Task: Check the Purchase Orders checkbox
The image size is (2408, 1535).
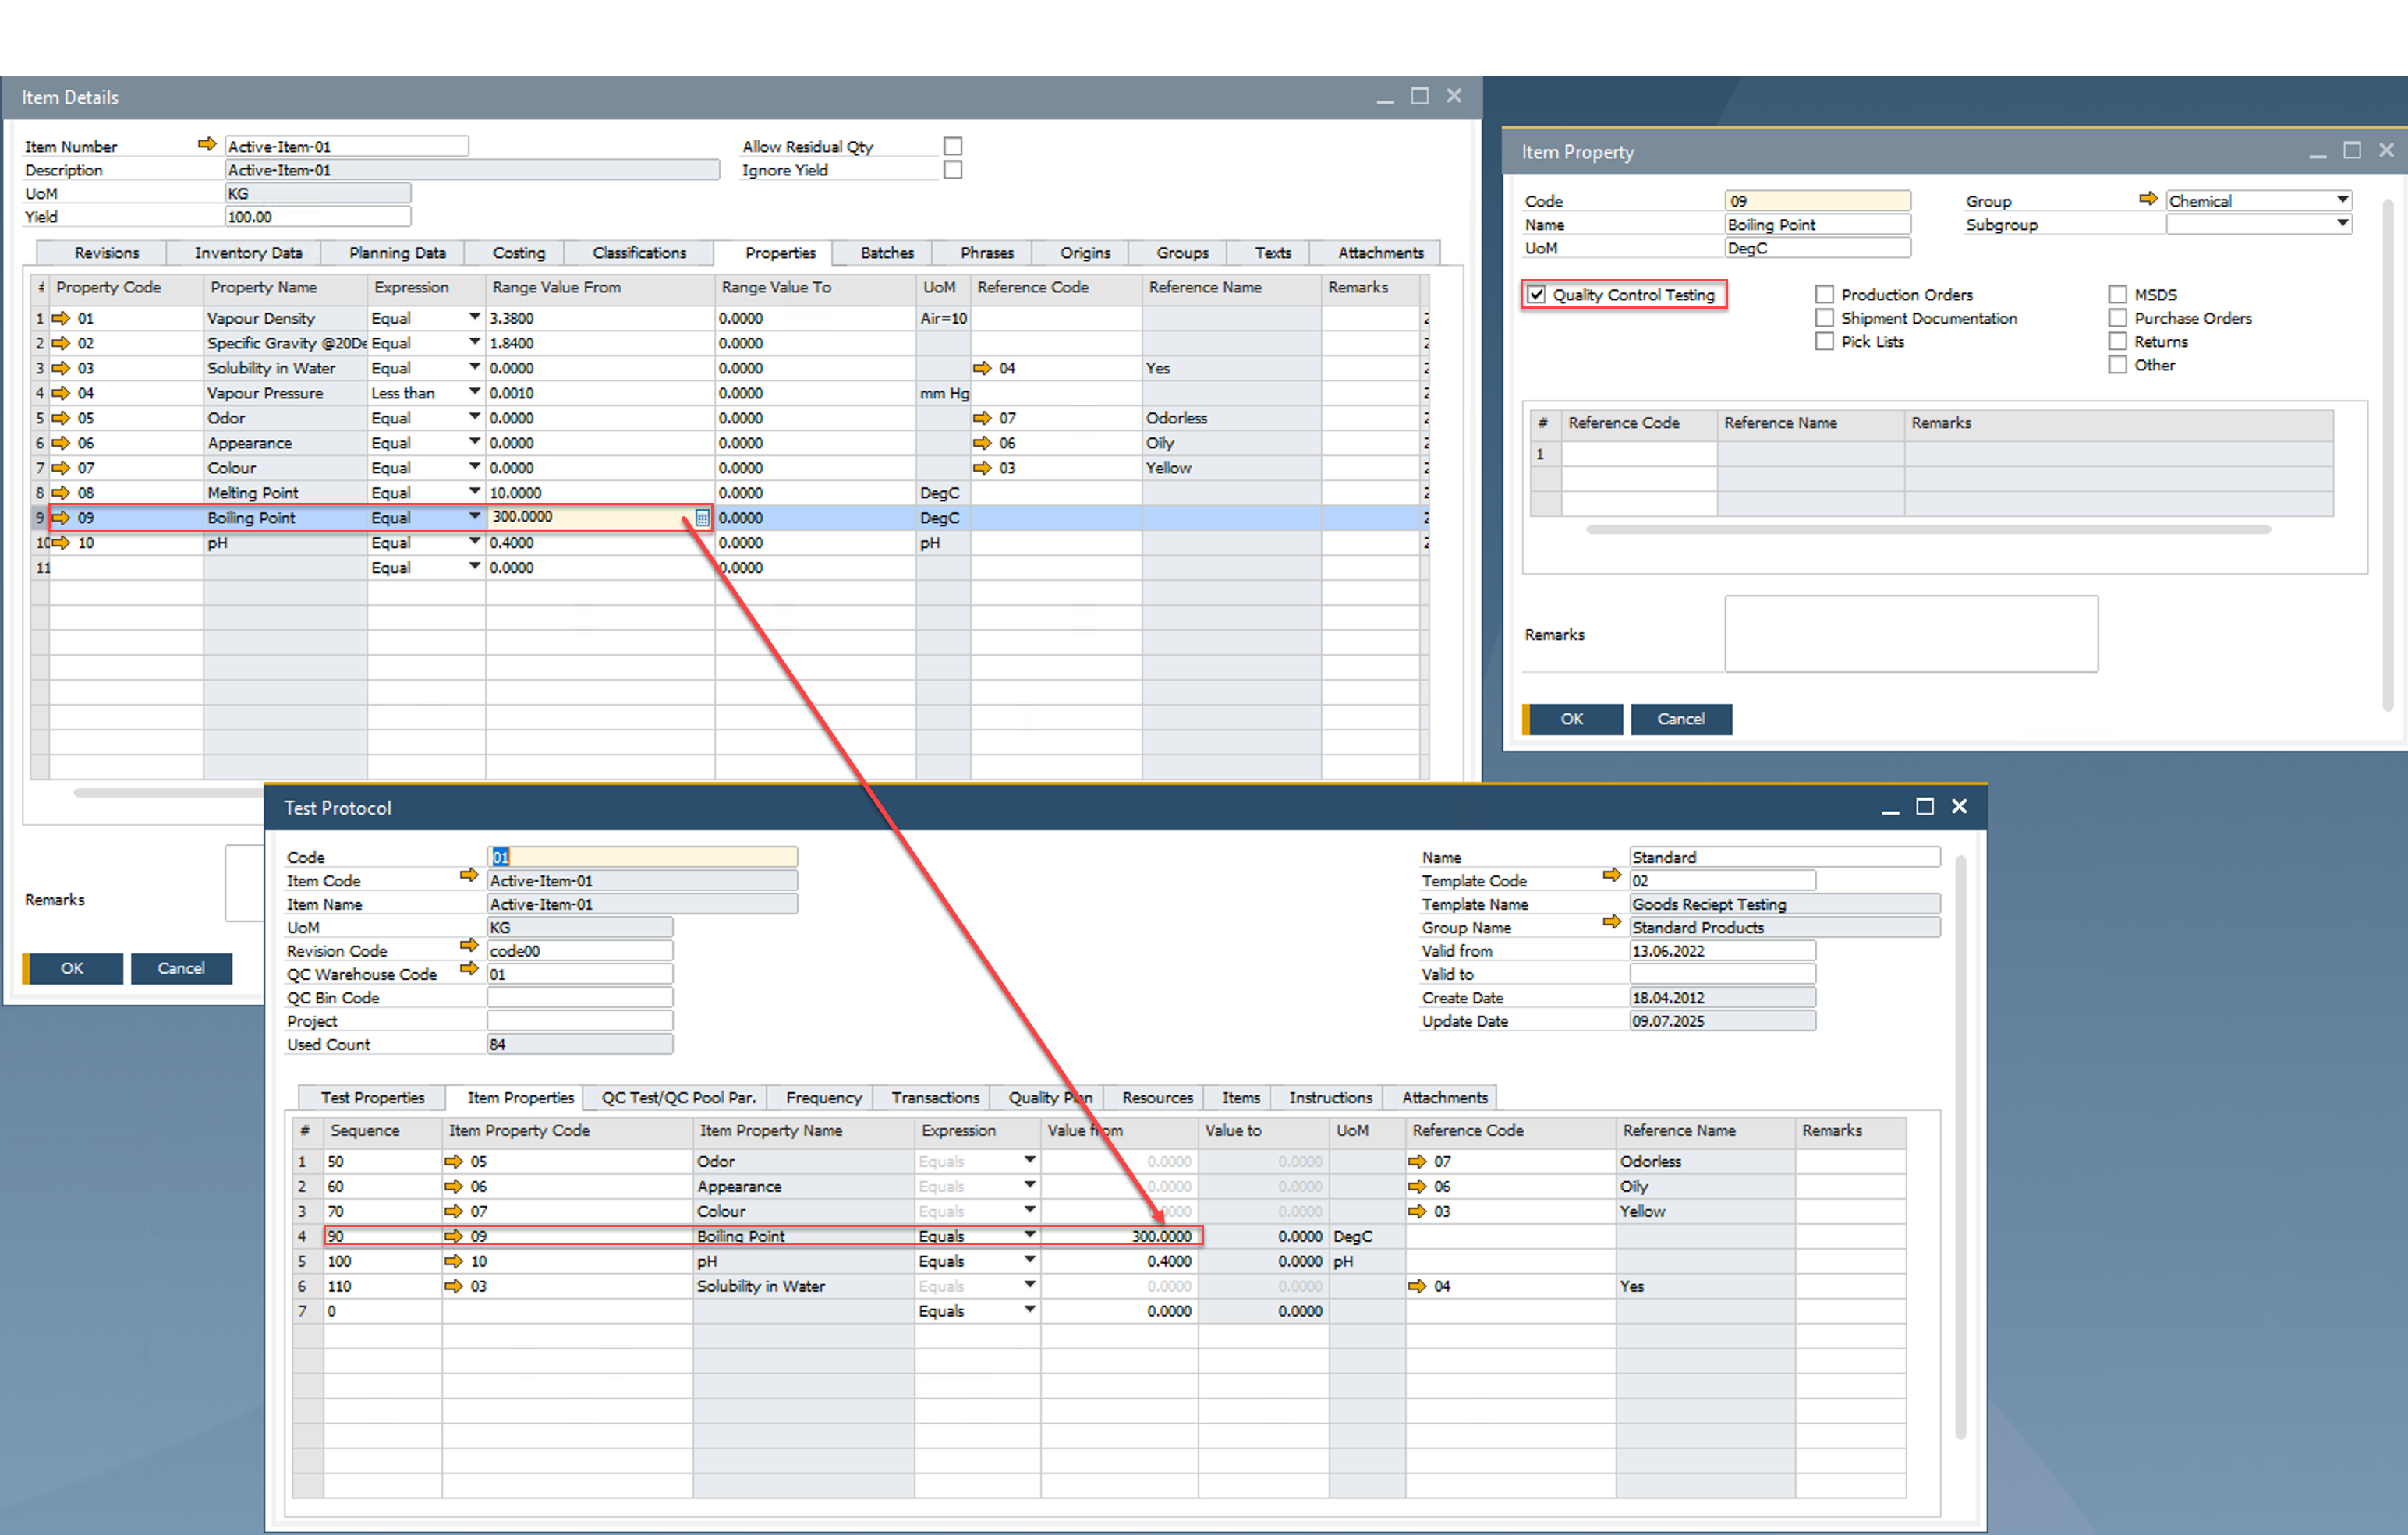Action: (2117, 318)
